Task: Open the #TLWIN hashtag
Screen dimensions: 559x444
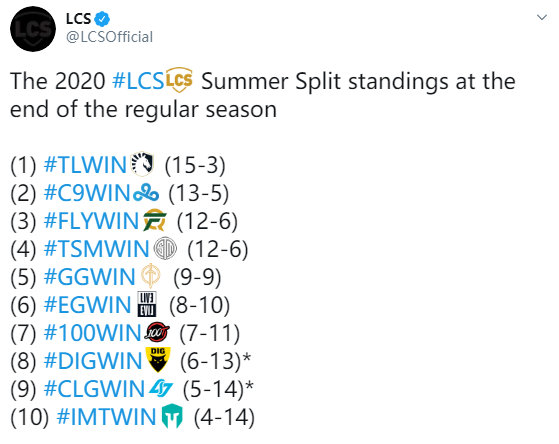Action: (x=85, y=165)
